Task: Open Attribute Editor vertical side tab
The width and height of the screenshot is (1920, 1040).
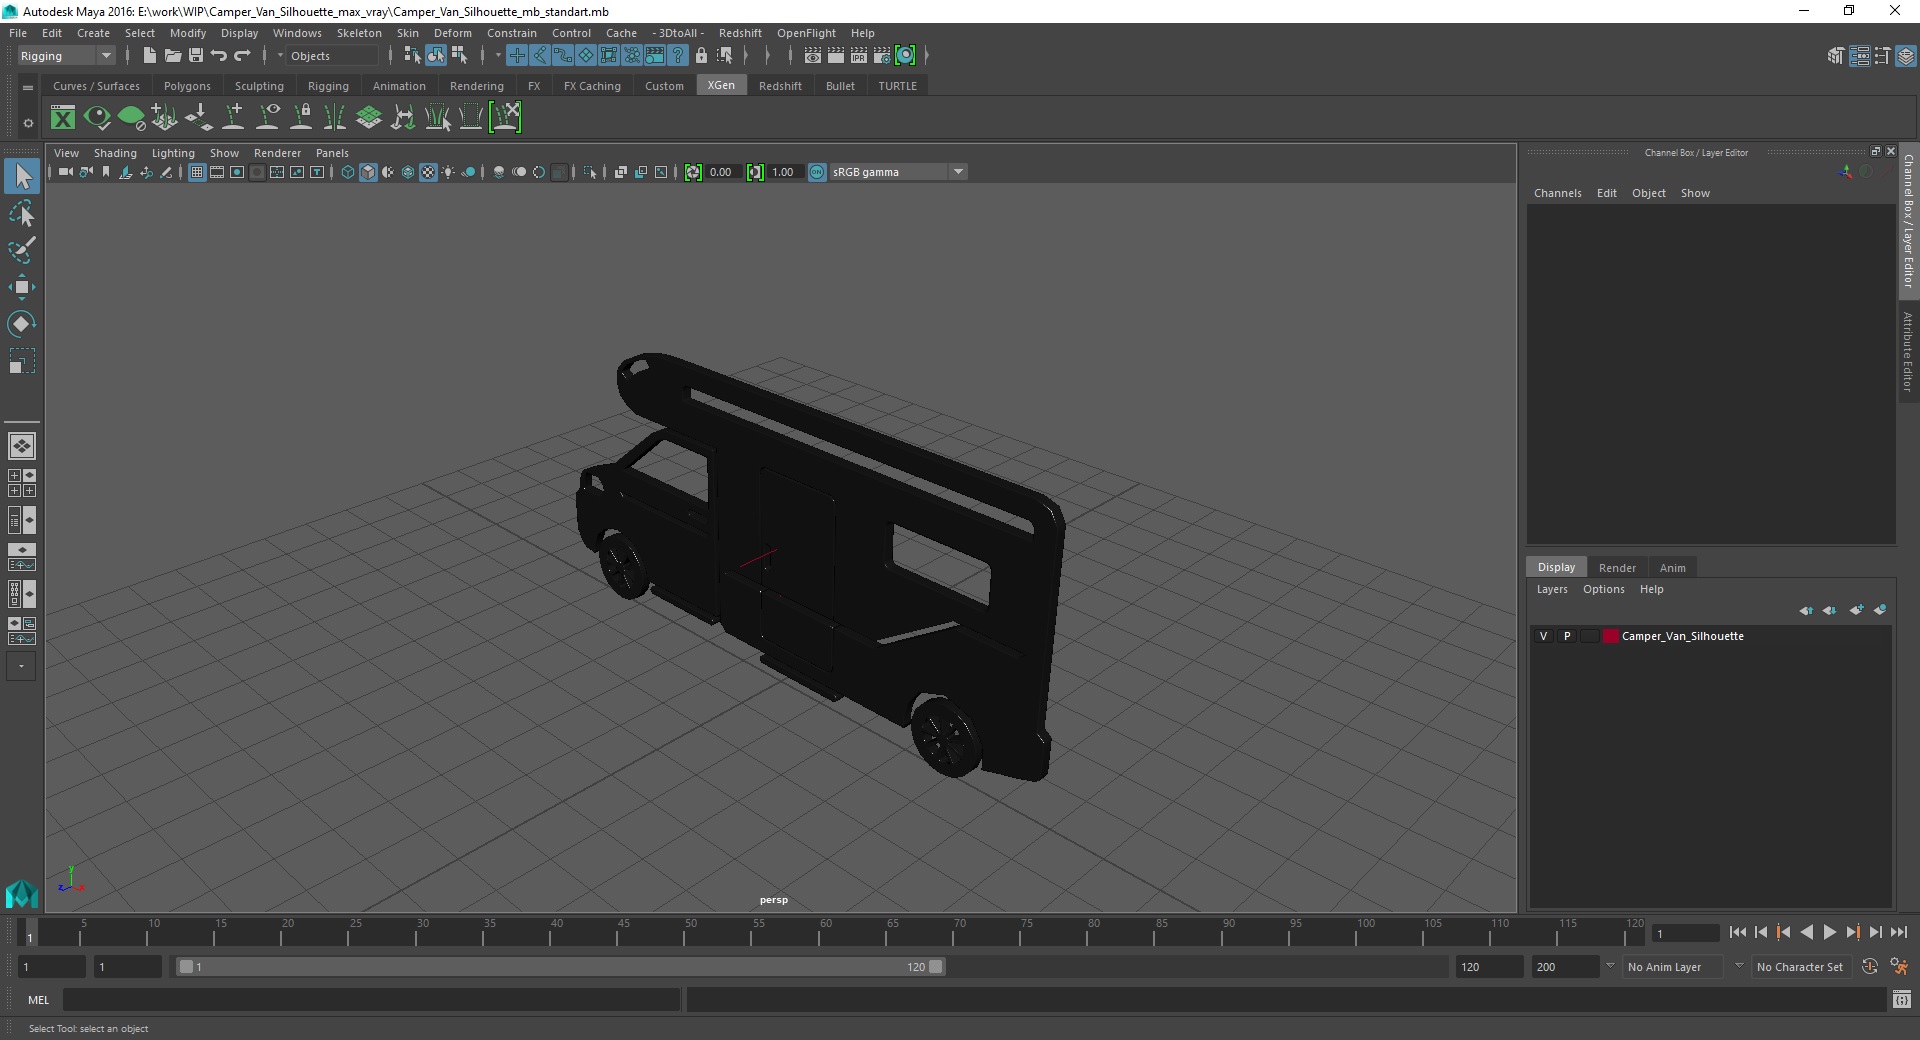Action: (1908, 352)
